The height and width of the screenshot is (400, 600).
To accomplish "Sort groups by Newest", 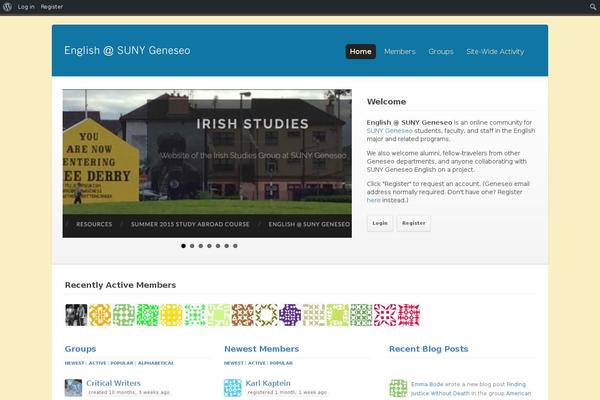I will [74, 363].
